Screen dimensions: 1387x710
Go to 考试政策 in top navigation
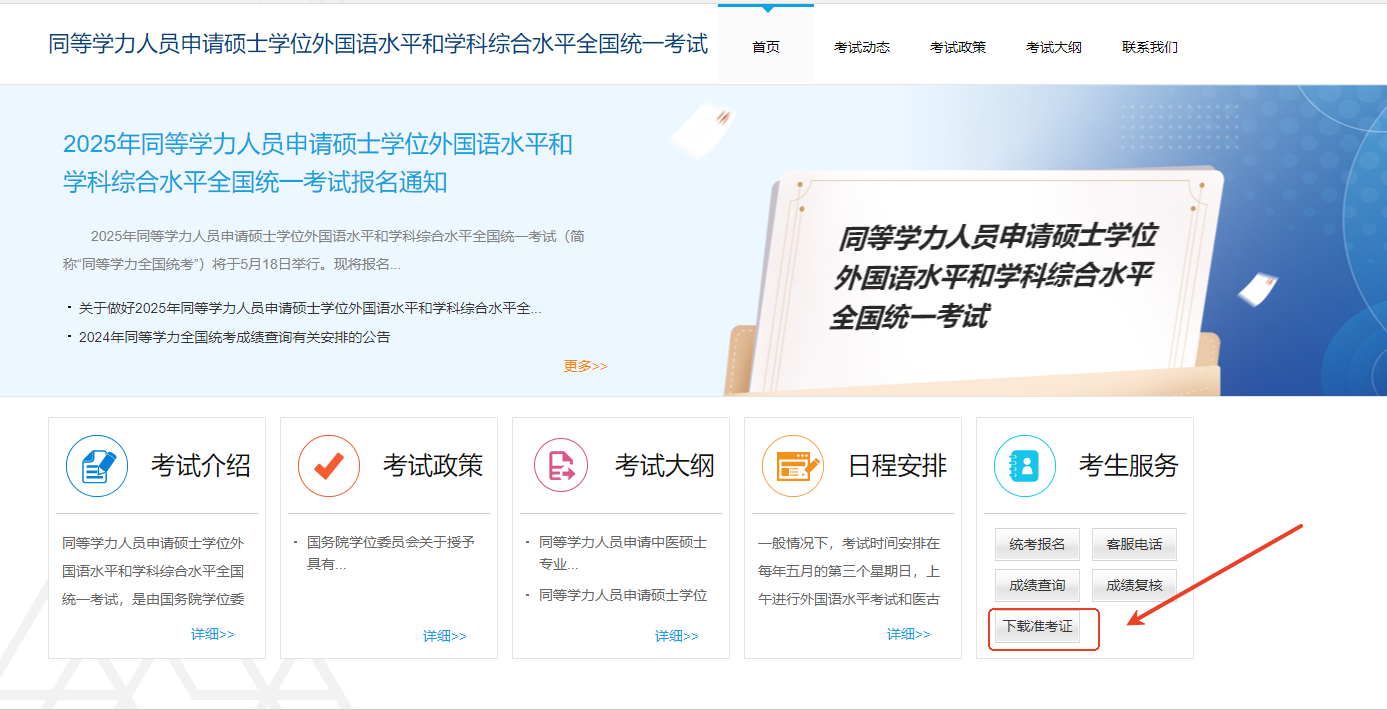(958, 47)
